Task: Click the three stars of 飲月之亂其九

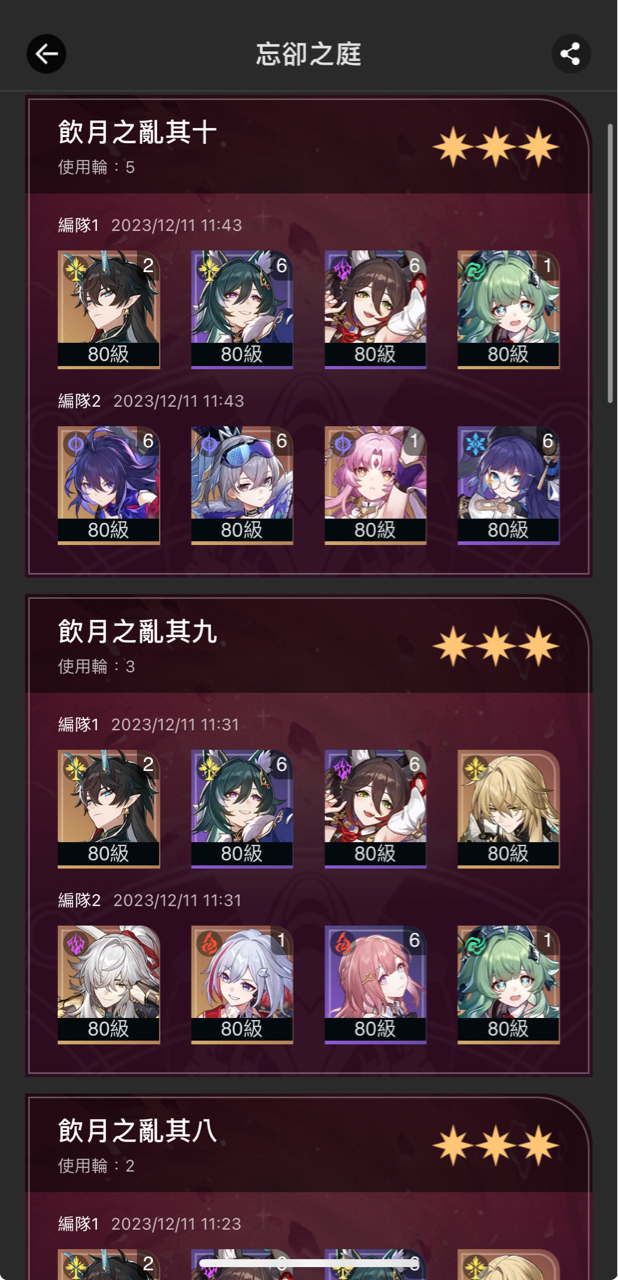Action: pos(496,646)
